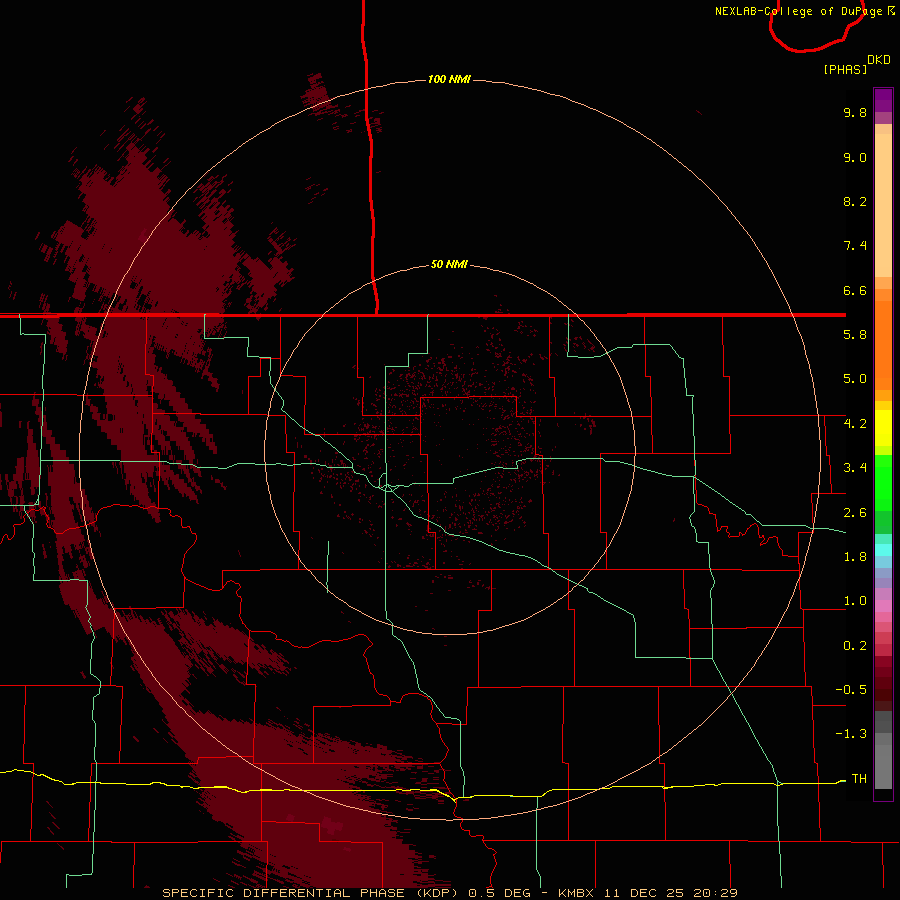
Task: Select the 1.0 scale value
Action: tap(855, 601)
